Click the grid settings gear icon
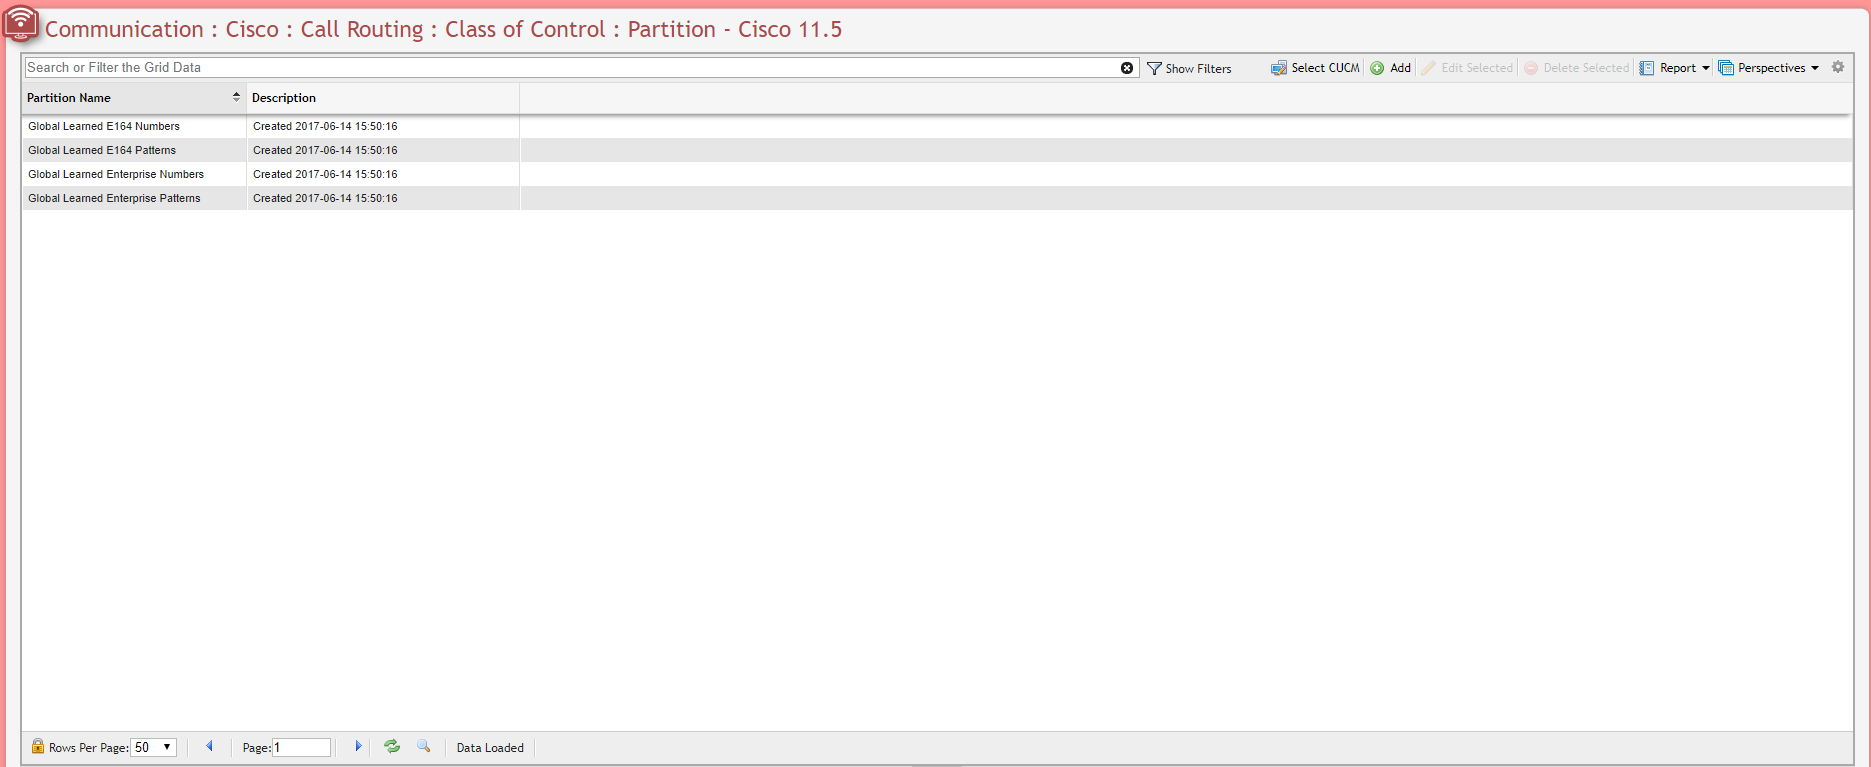 [x=1838, y=67]
